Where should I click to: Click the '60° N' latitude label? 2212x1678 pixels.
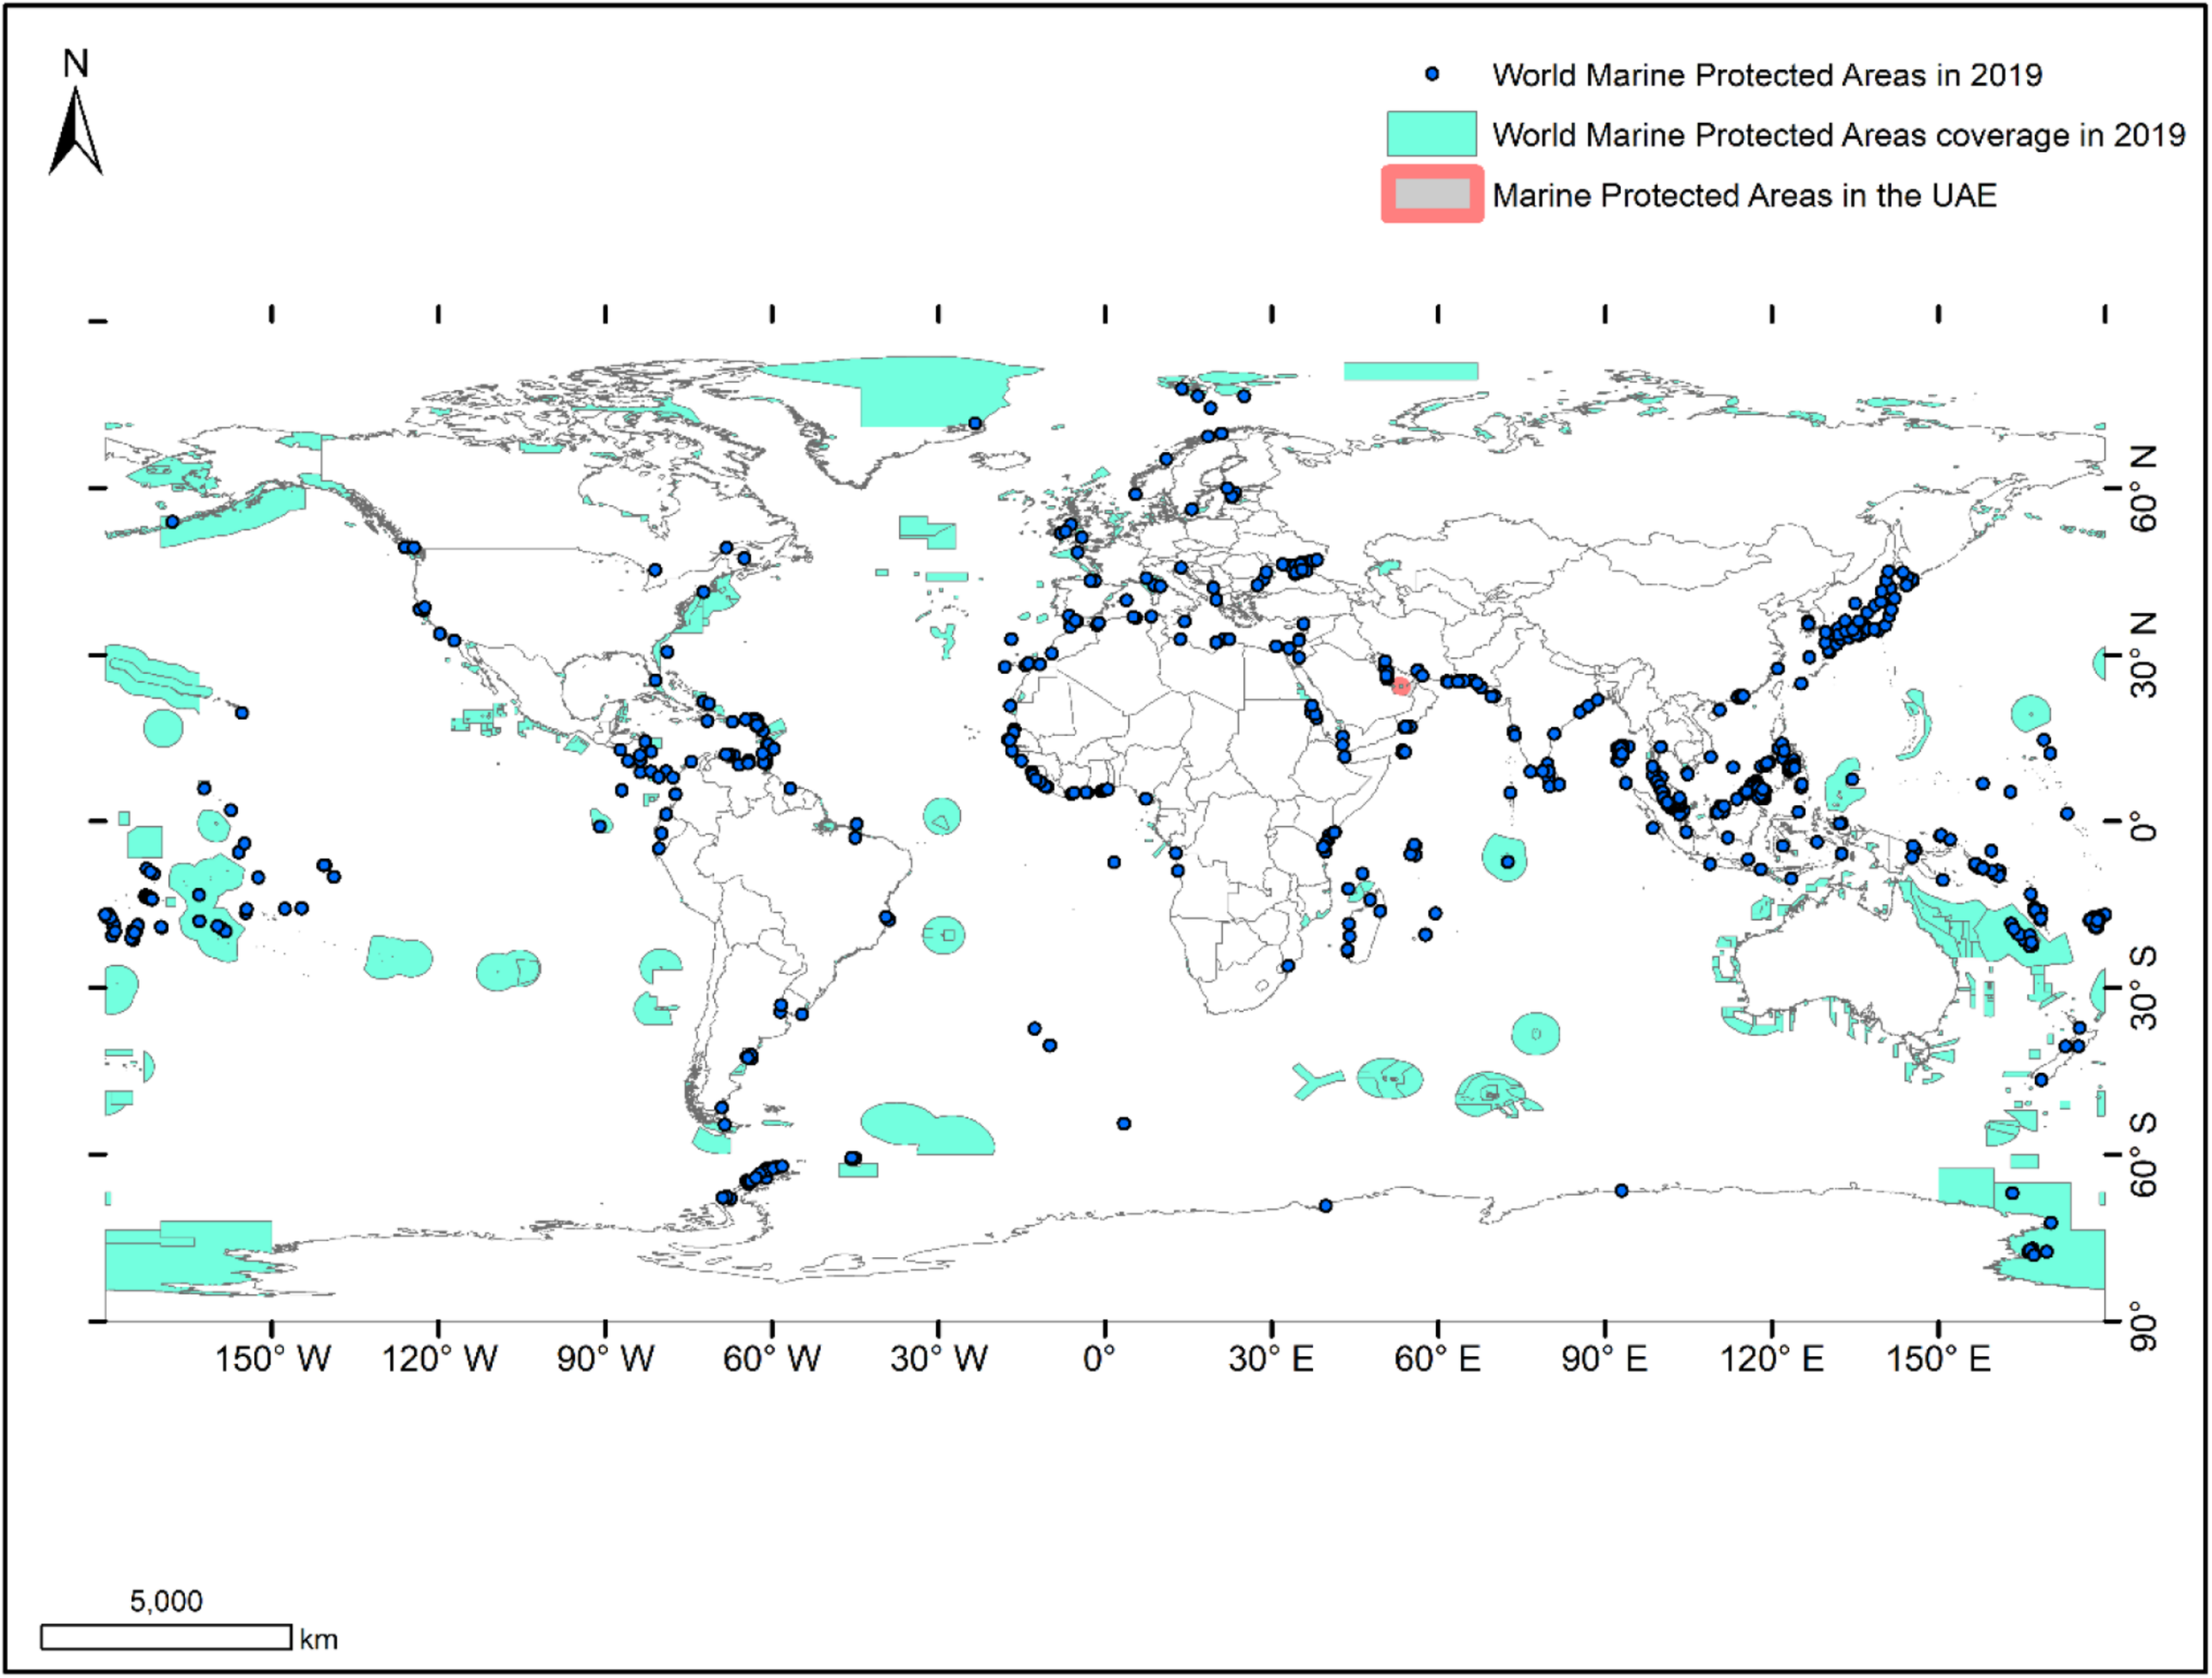(2143, 490)
